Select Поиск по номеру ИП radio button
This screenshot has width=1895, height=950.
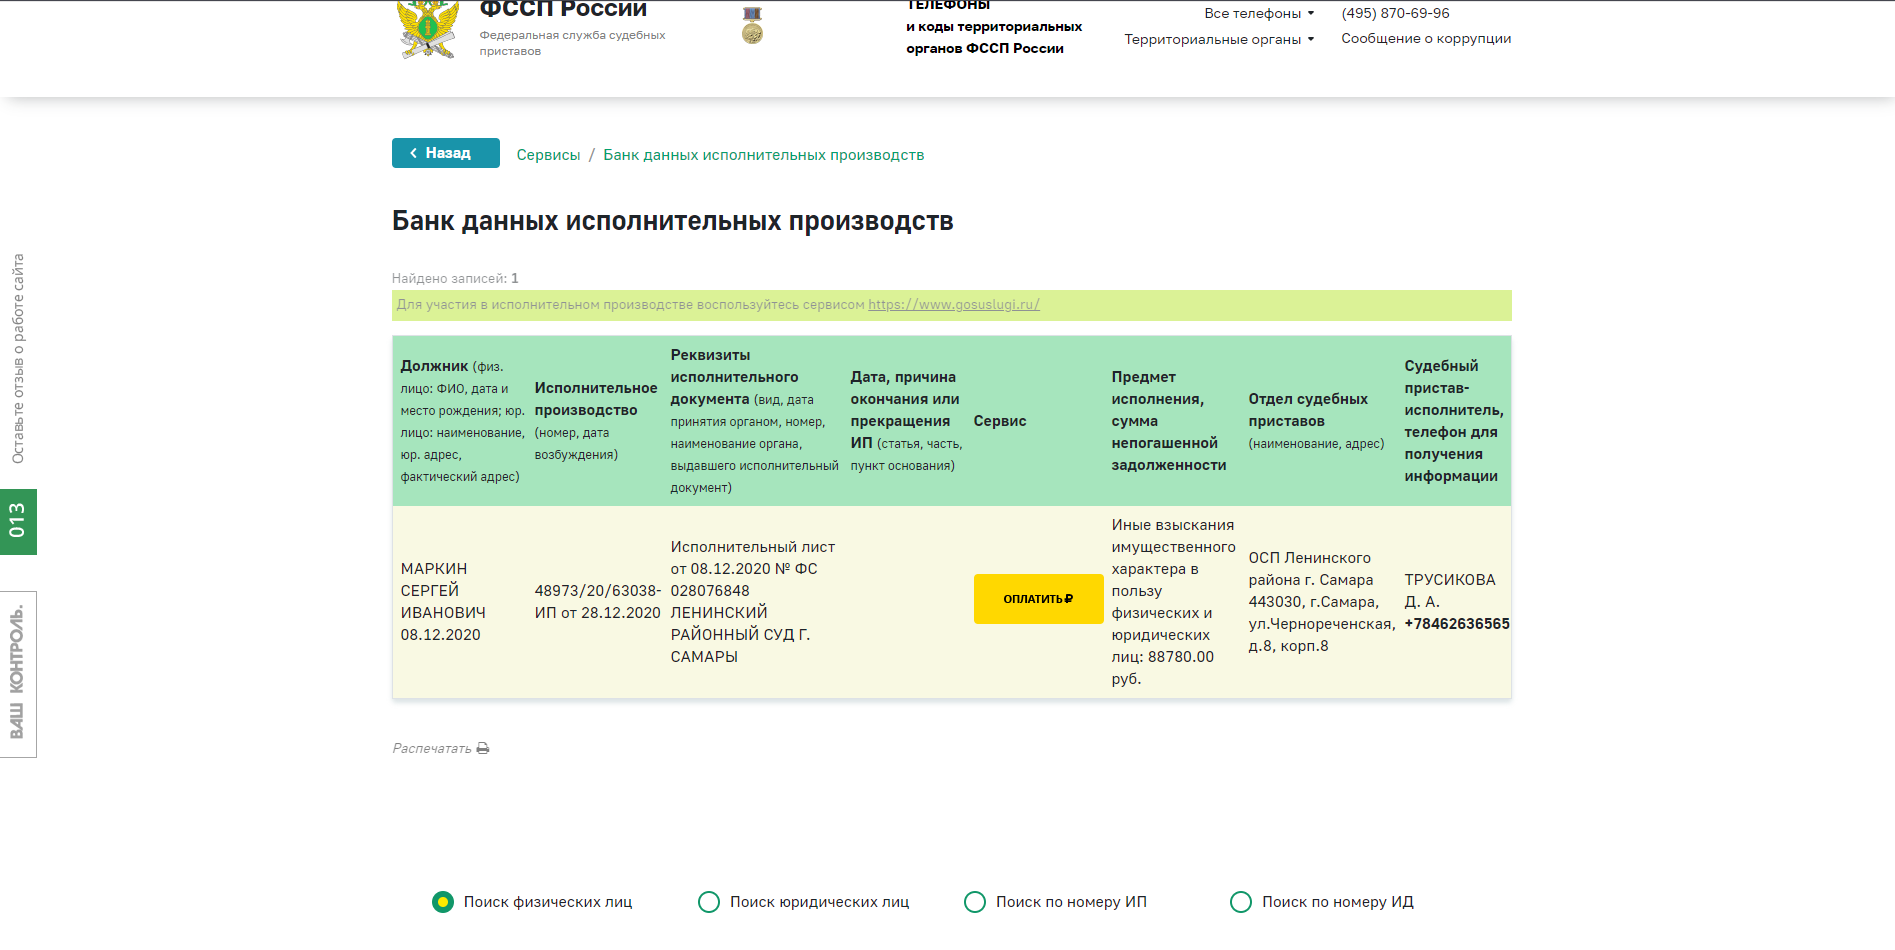click(975, 902)
